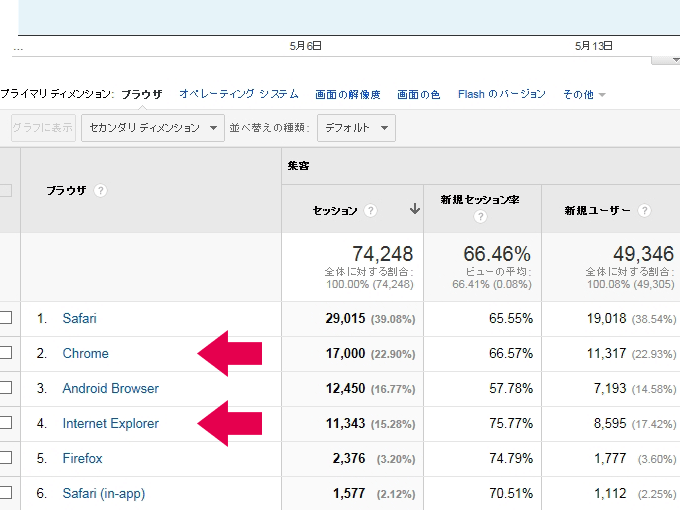Click the 集客 column group header

coord(298,166)
